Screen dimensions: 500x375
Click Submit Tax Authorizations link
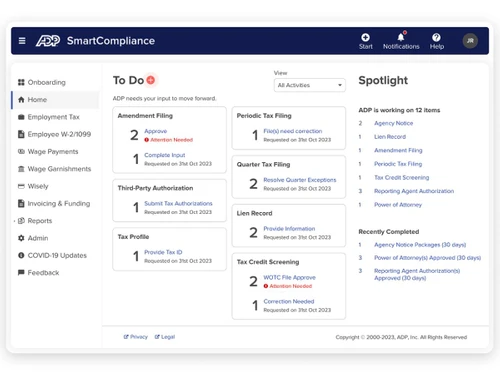tap(178, 203)
